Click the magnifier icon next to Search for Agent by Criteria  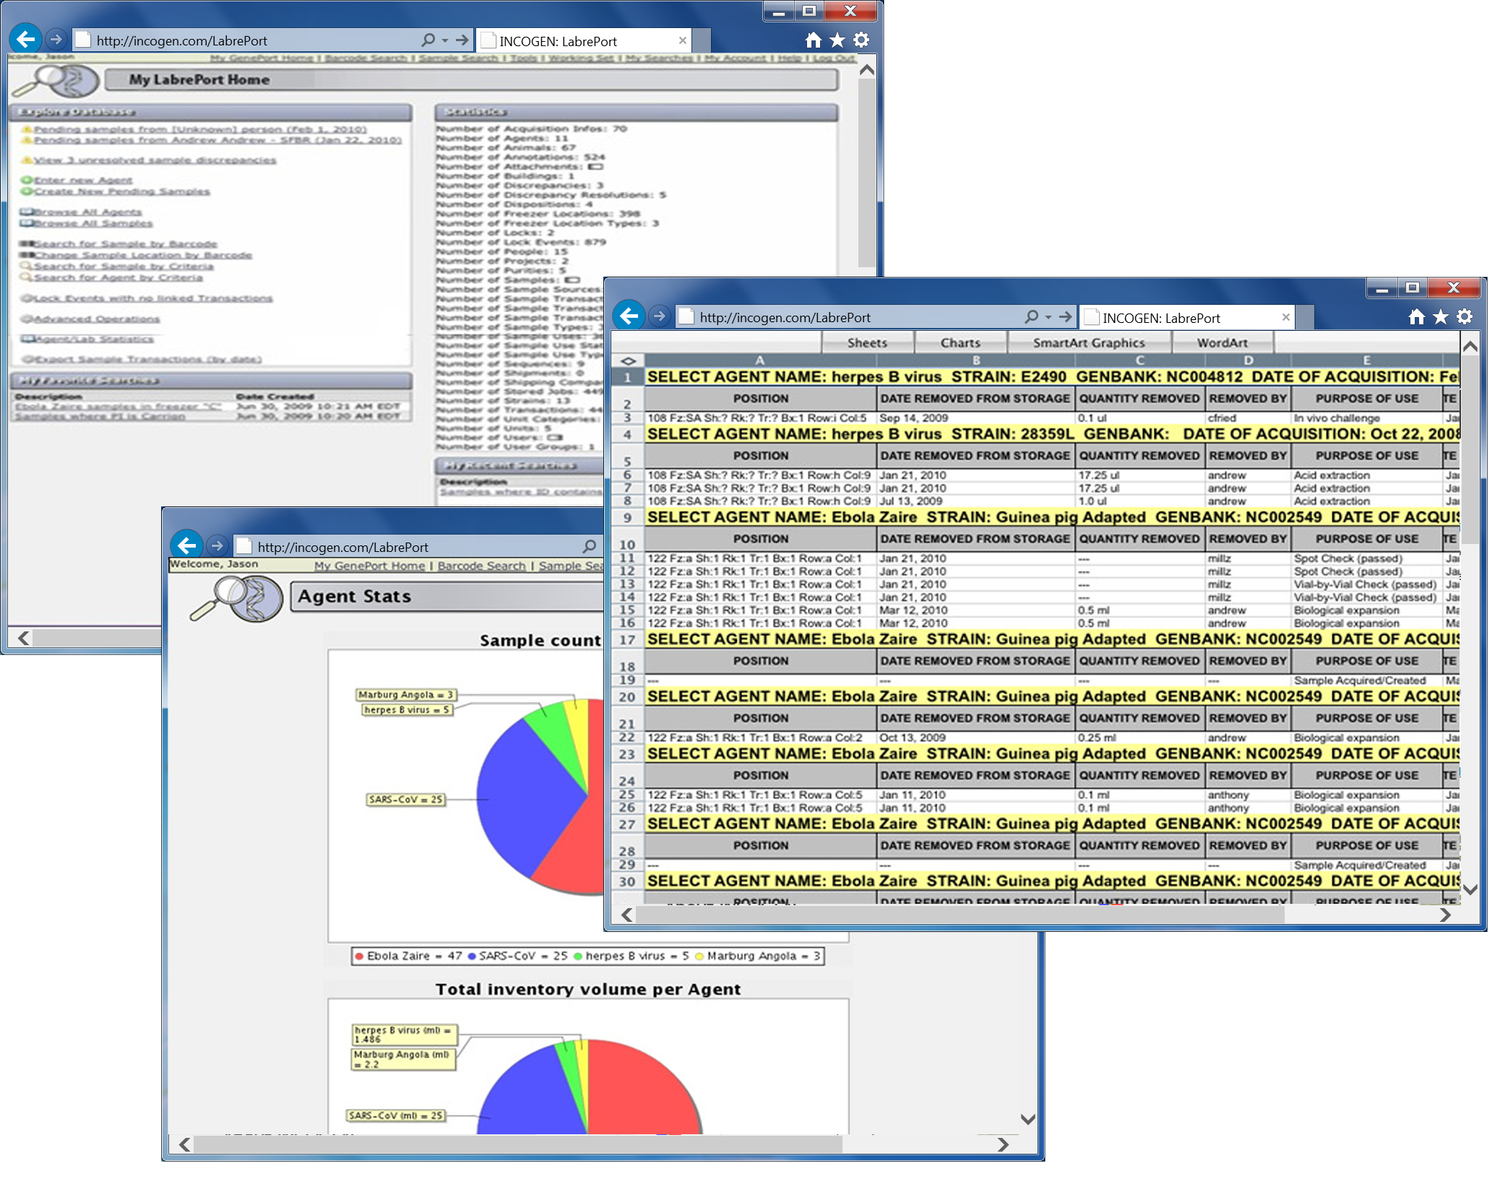[25, 277]
